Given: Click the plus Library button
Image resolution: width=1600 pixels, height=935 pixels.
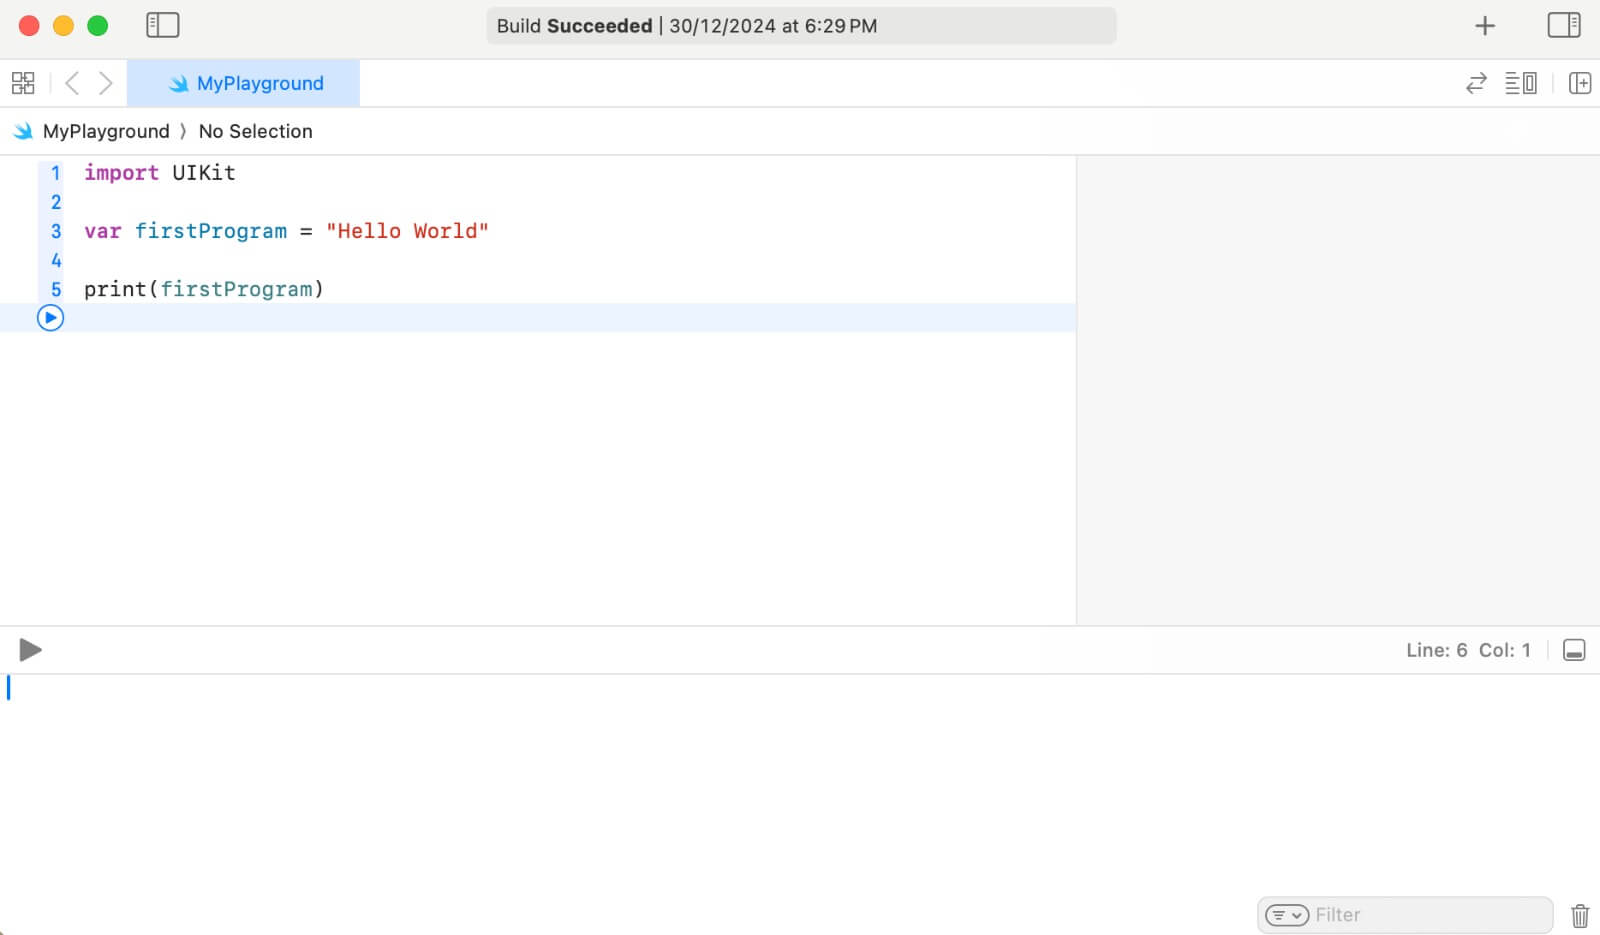Looking at the screenshot, I should [x=1485, y=26].
